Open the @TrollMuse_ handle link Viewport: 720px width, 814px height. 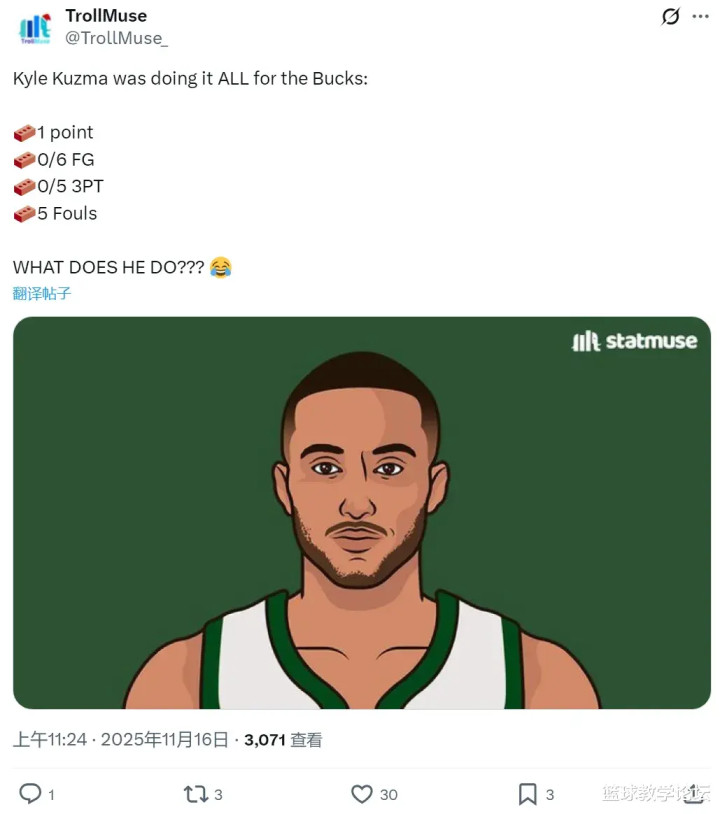point(117,38)
